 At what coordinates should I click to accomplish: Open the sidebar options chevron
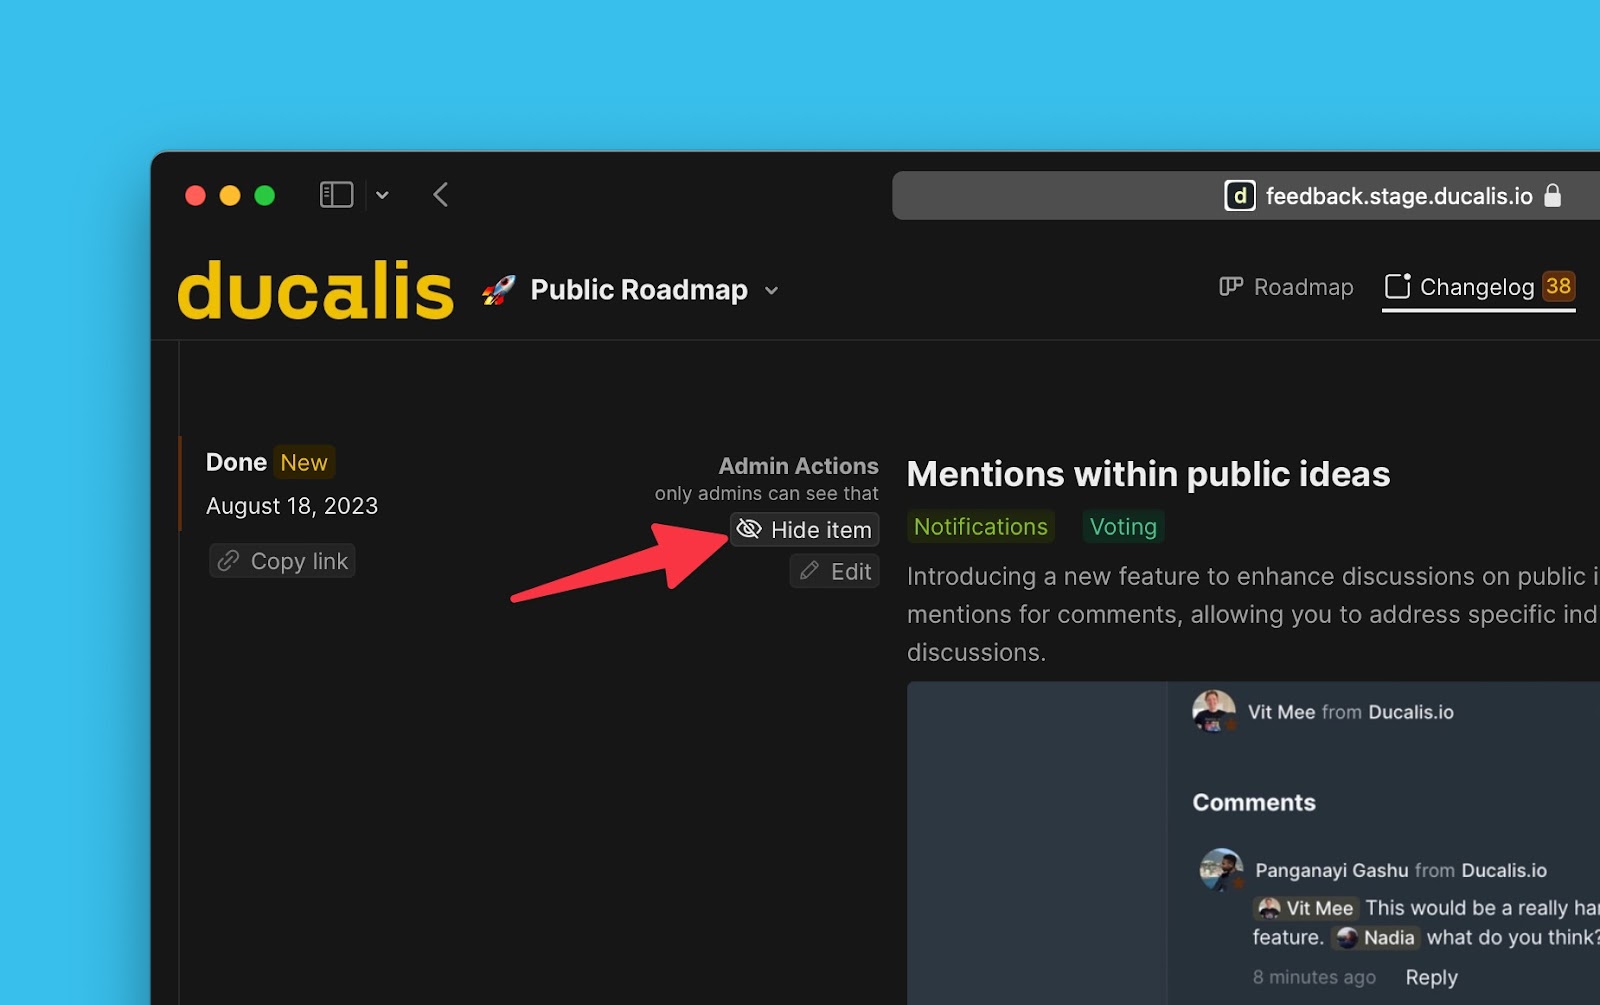pos(382,196)
